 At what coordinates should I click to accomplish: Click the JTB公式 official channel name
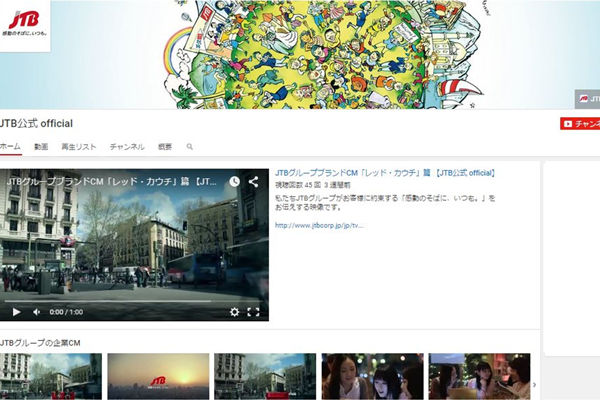(x=36, y=124)
